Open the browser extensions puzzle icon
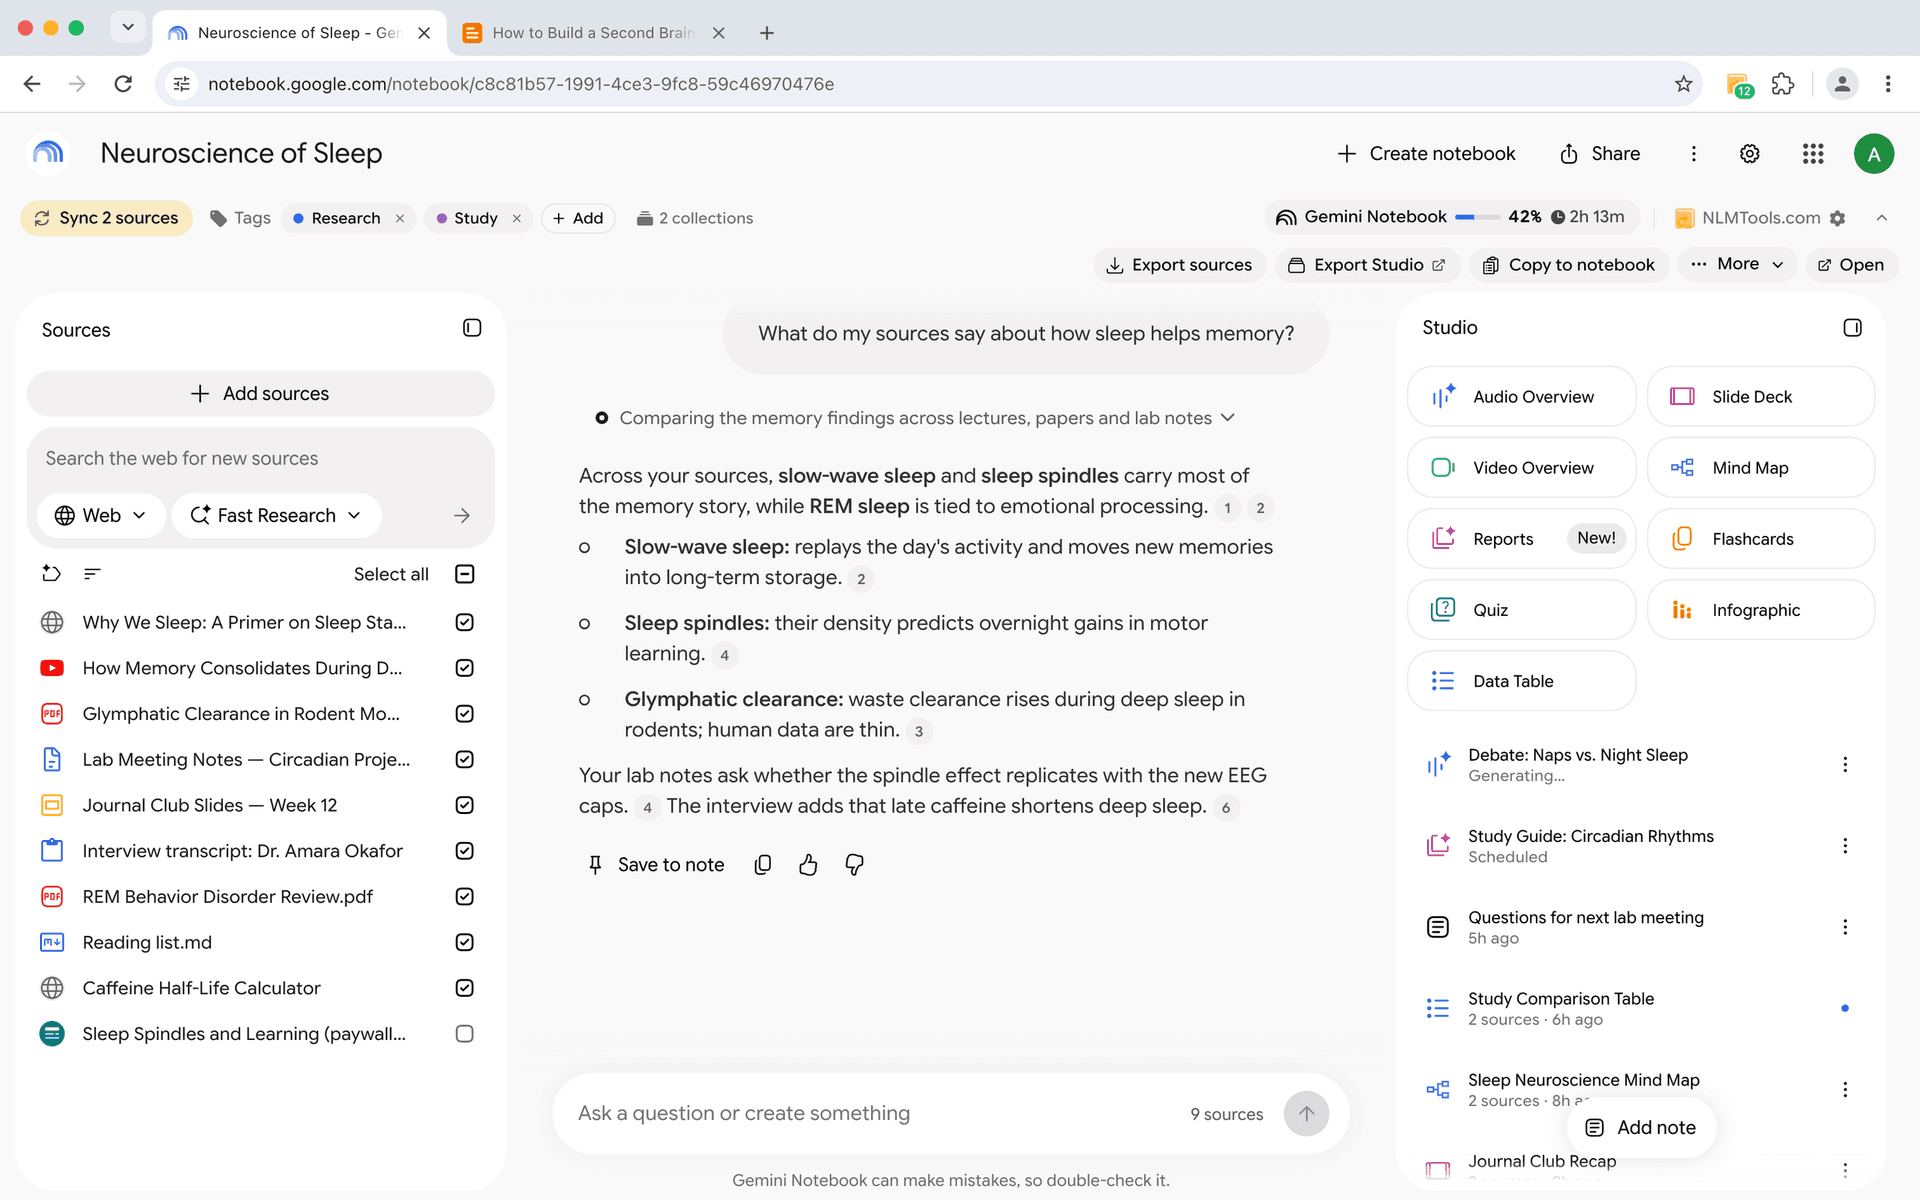 1783,84
